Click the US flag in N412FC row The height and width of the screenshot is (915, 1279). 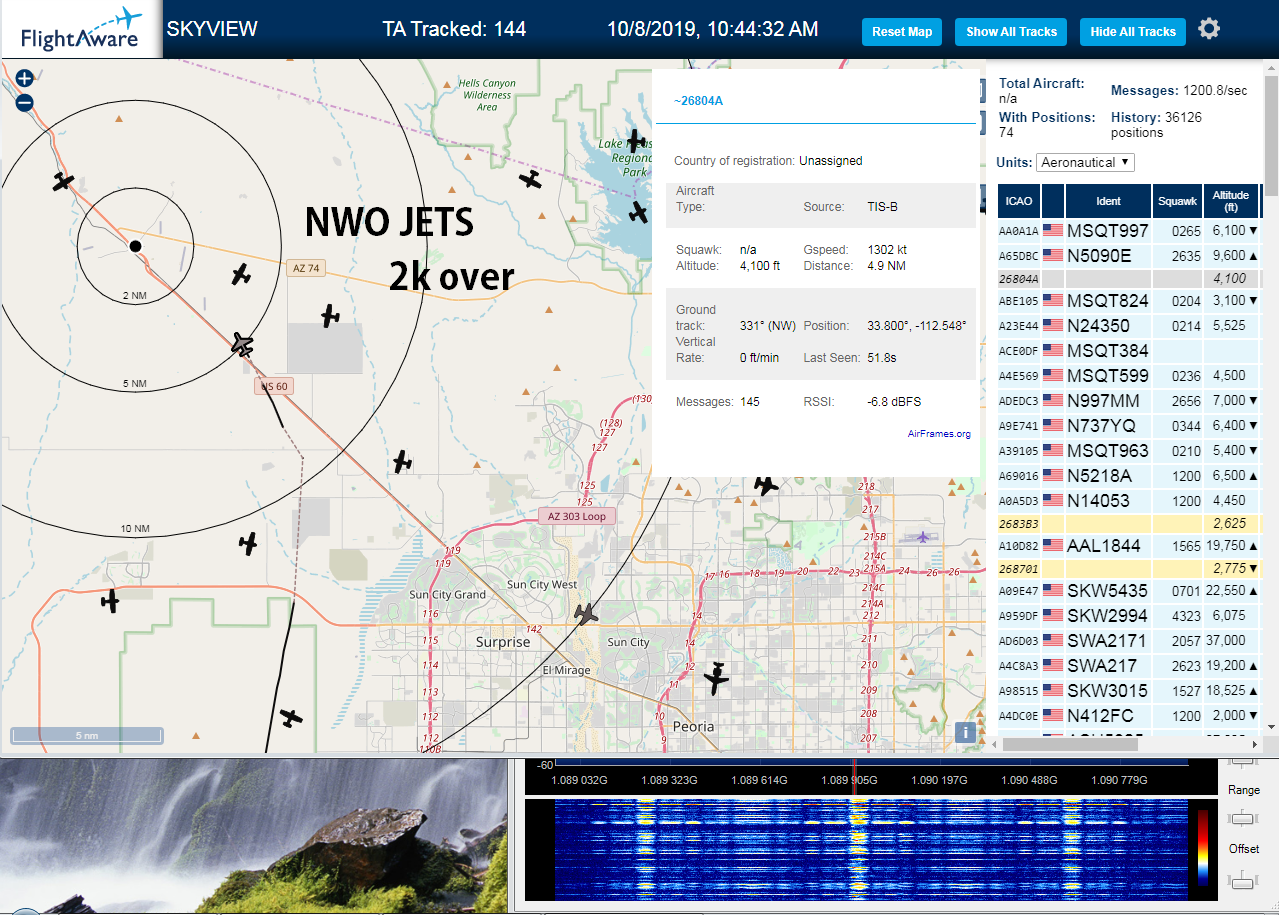1053,715
